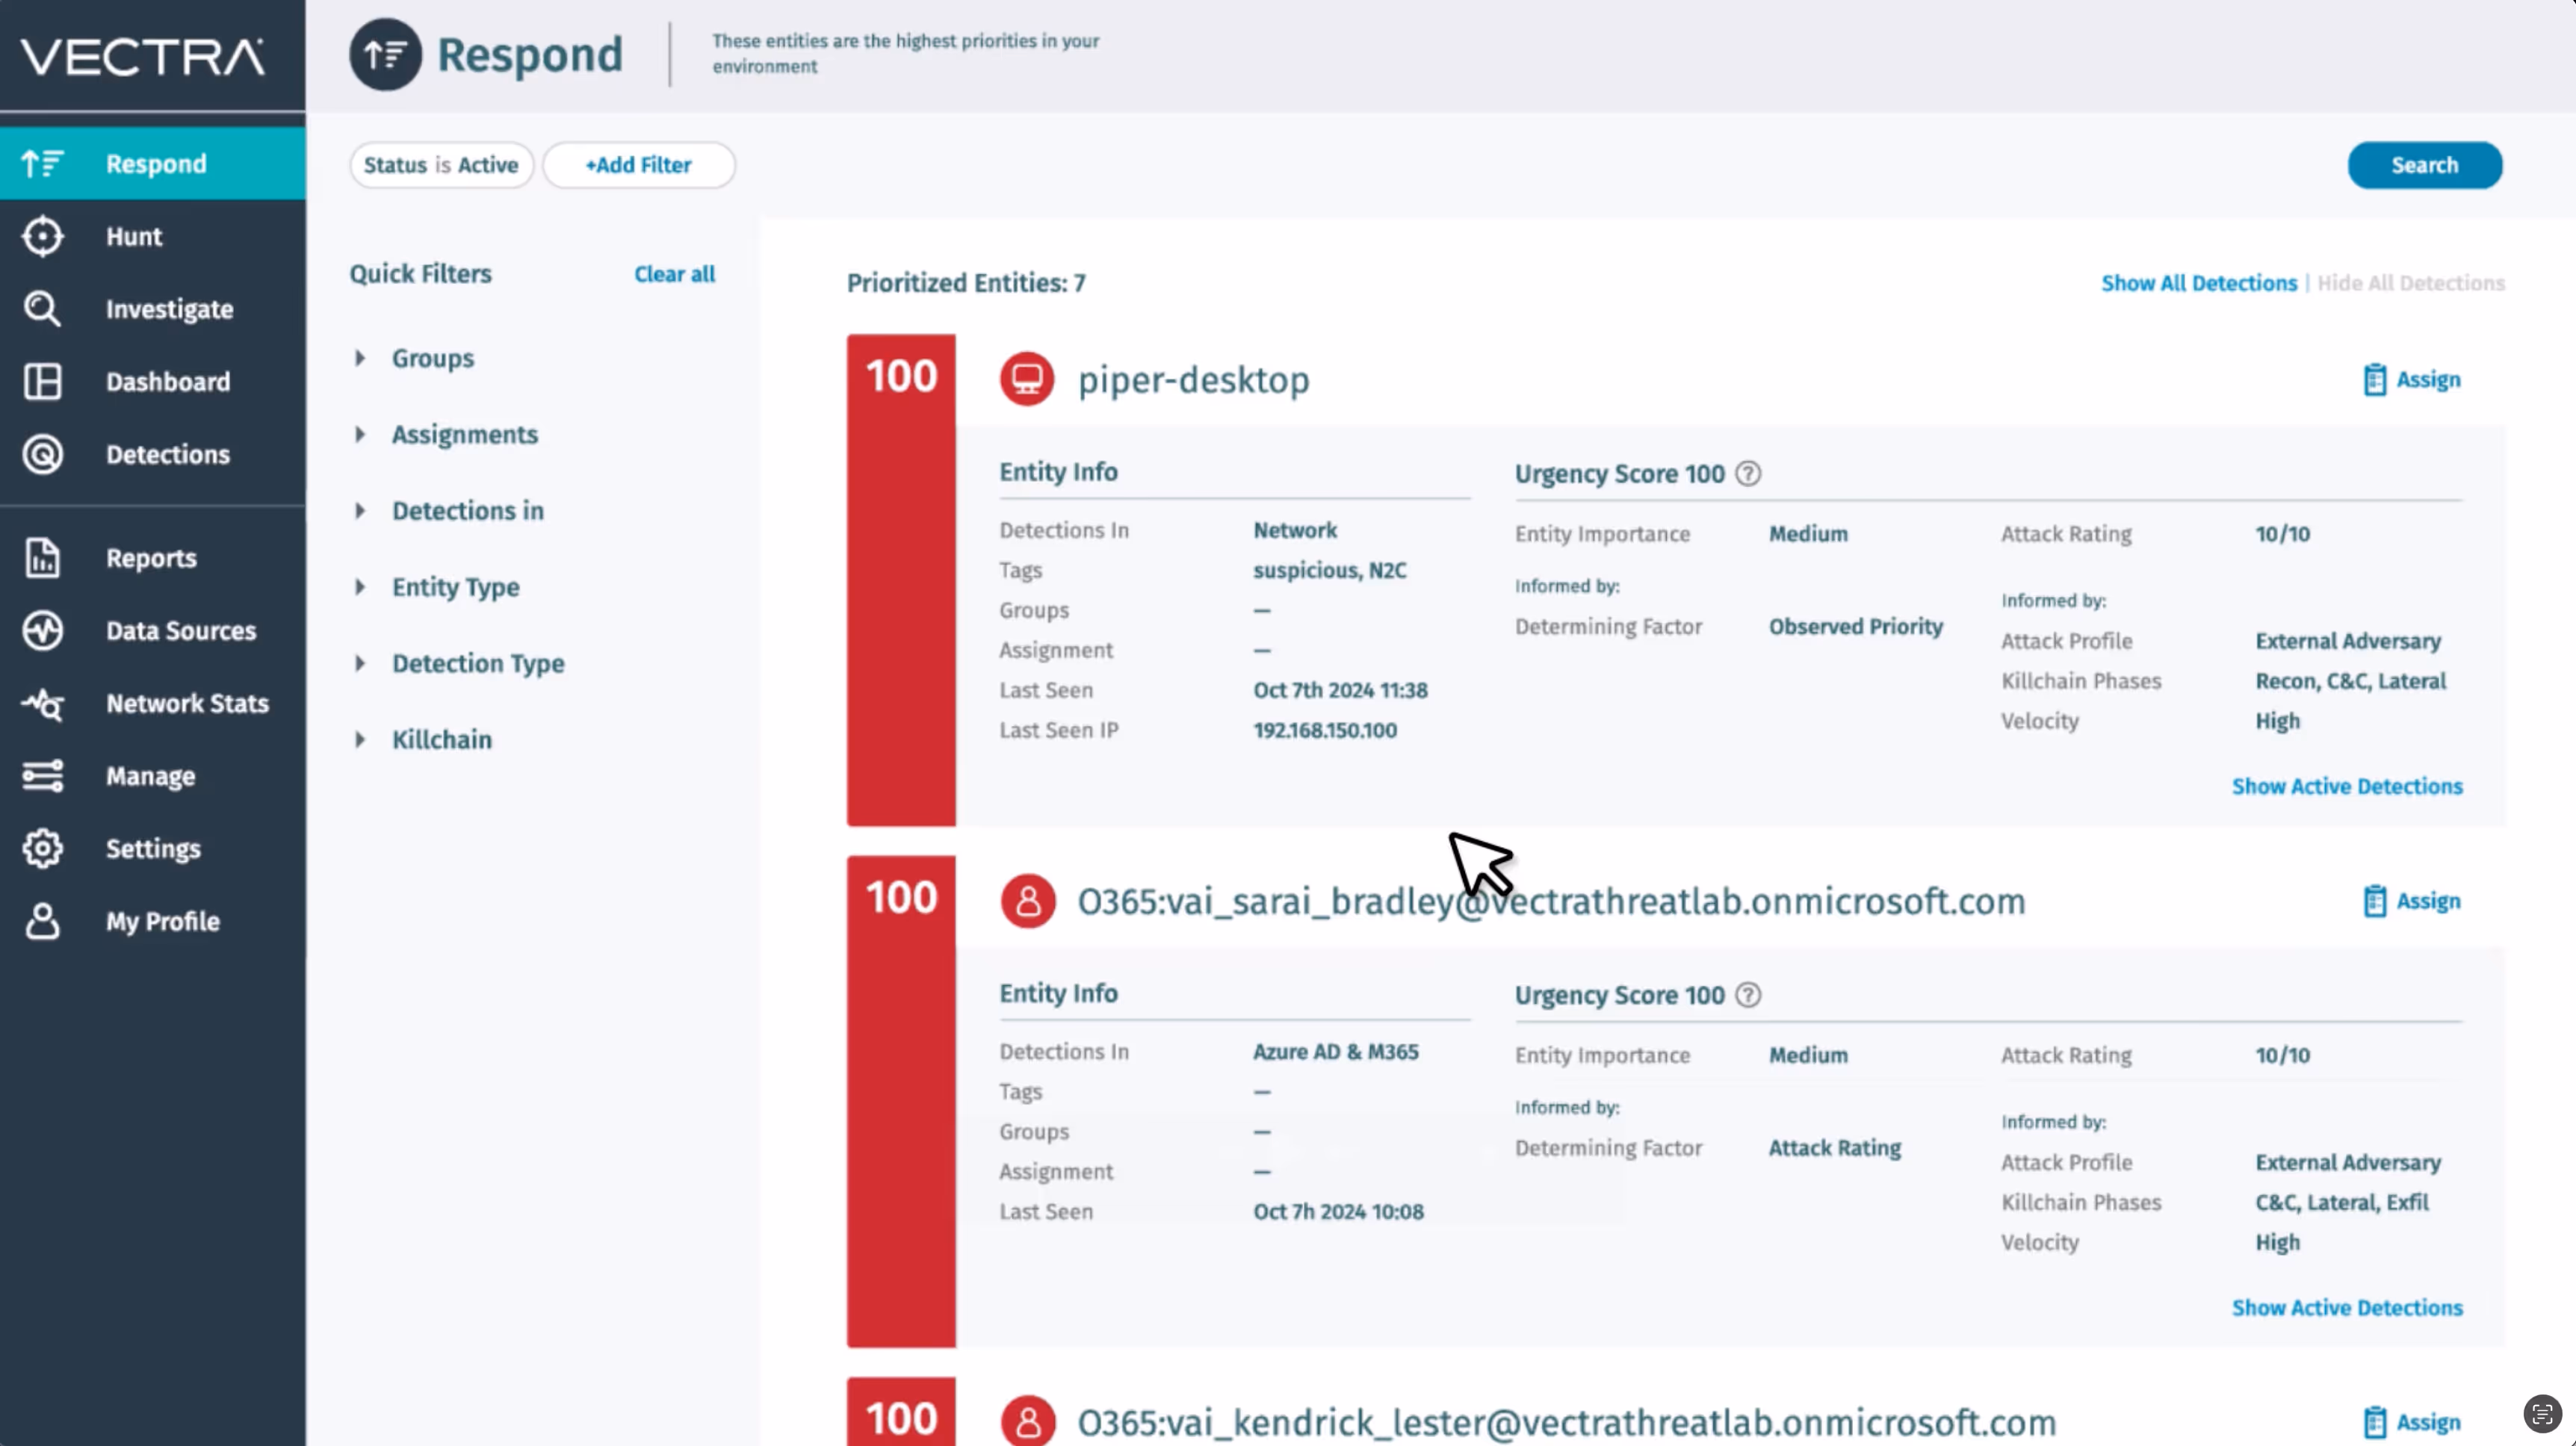Click the +Add Filter button

[638, 165]
